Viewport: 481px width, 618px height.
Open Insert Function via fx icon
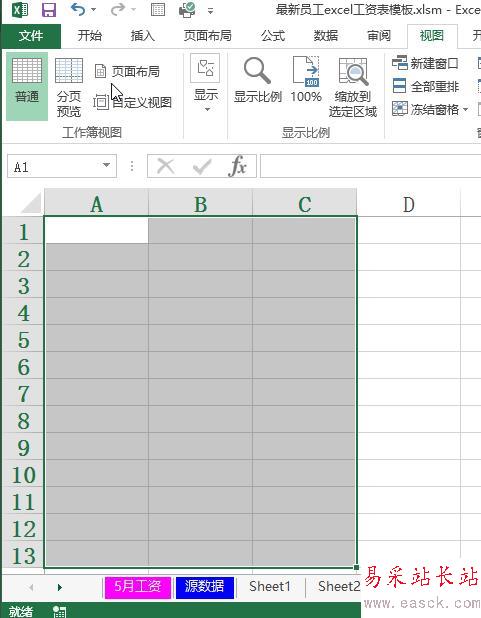(237, 166)
